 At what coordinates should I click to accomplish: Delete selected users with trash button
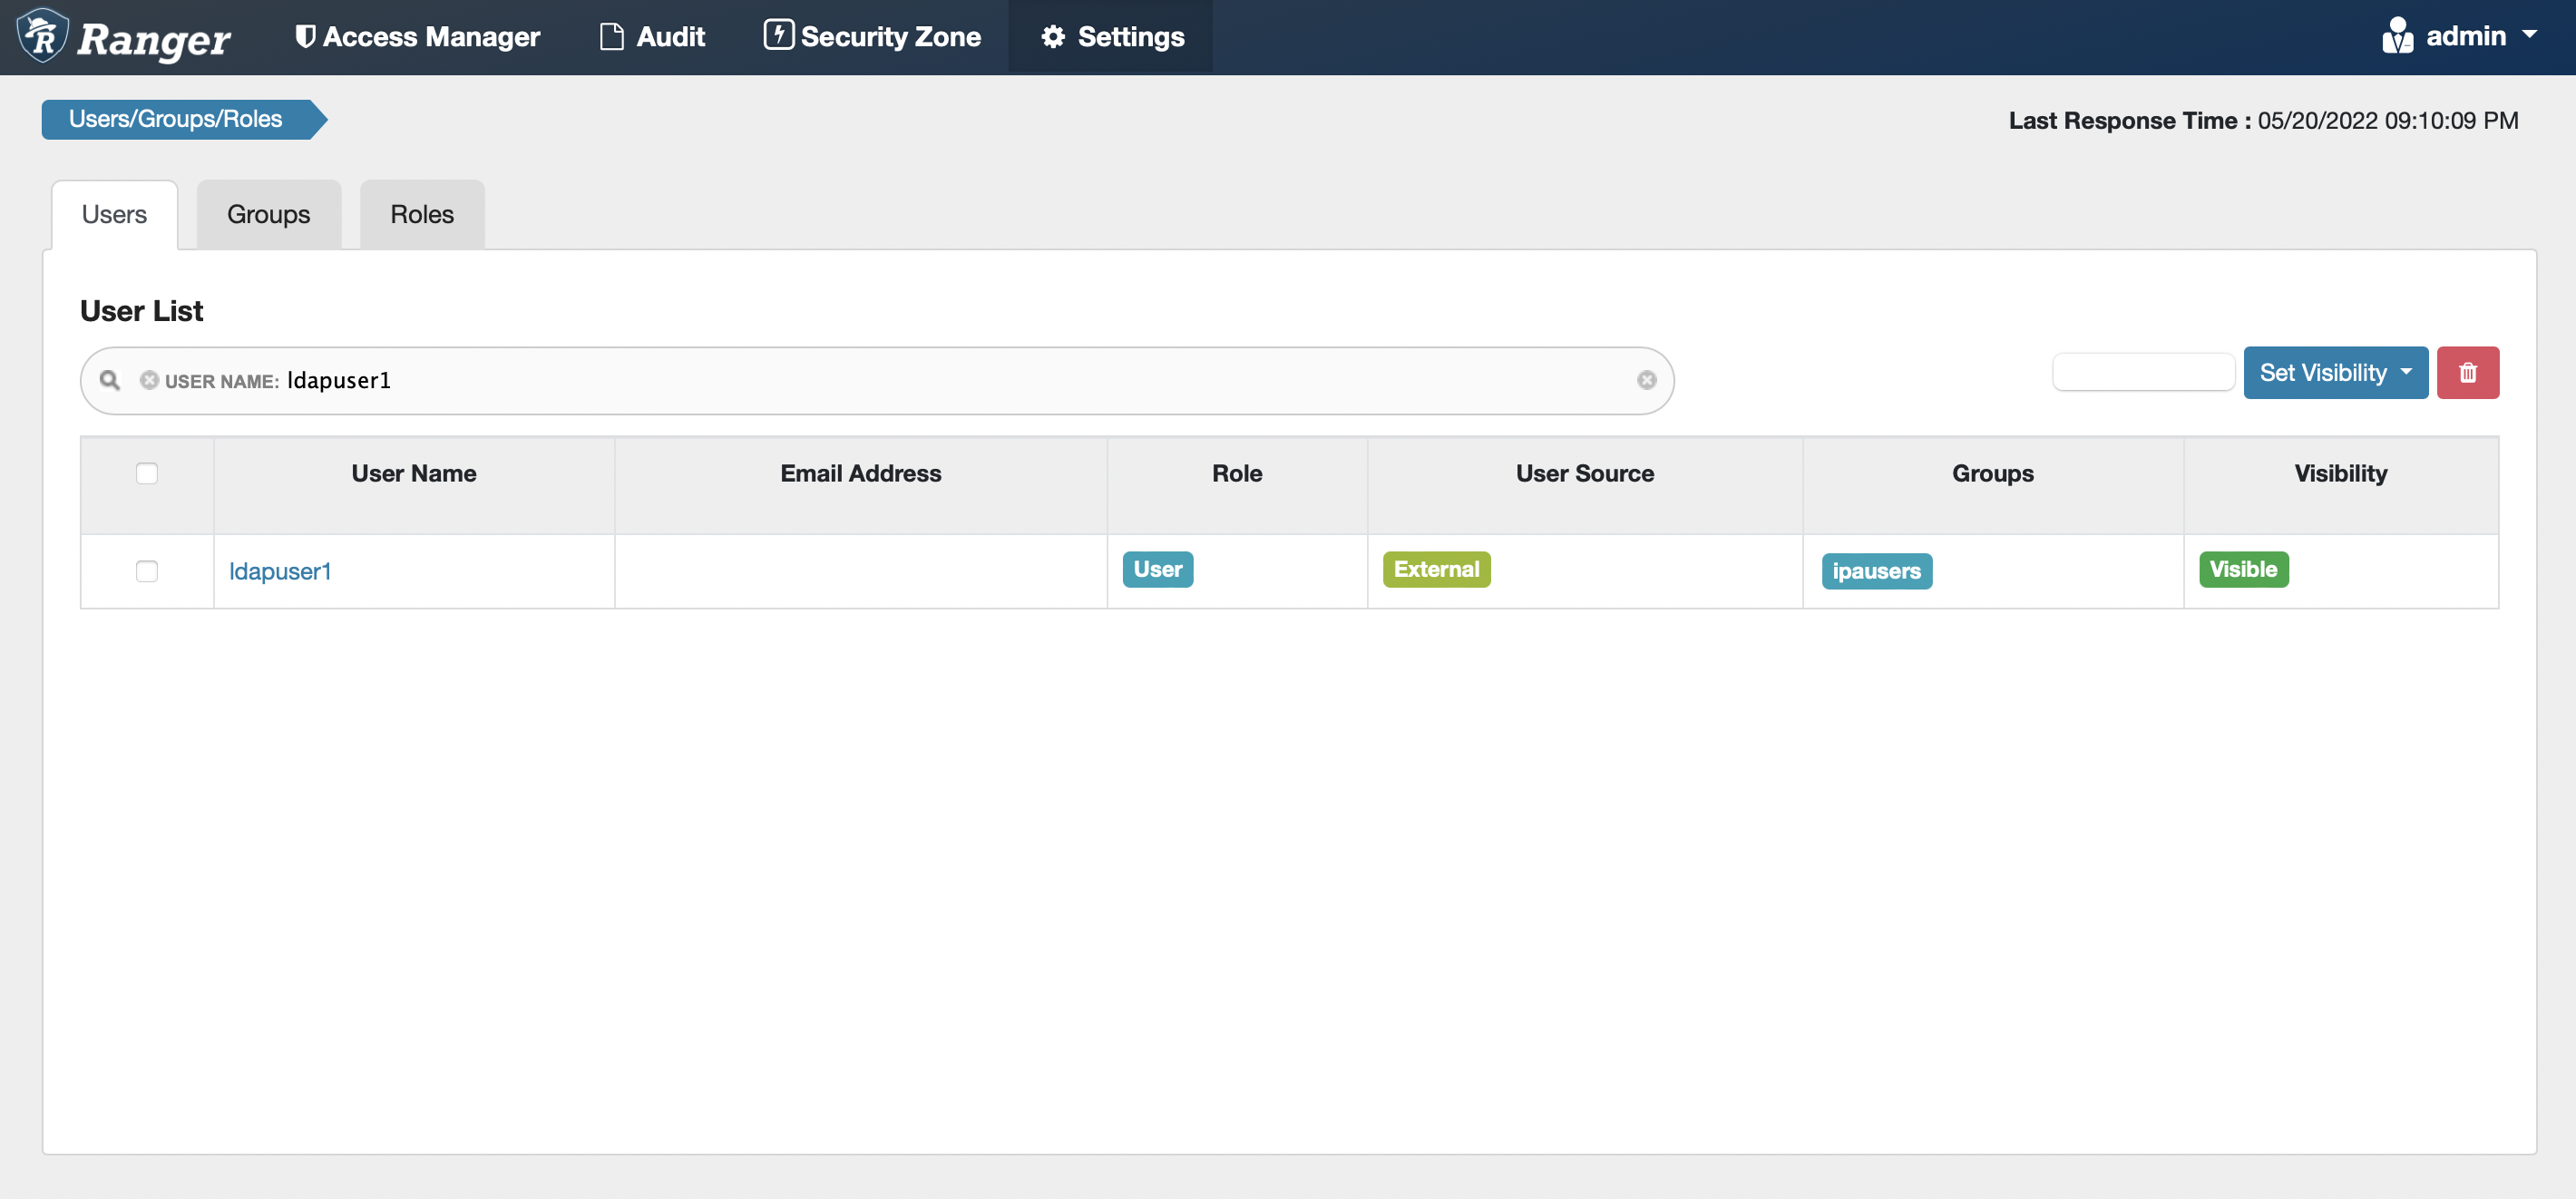coord(2467,373)
